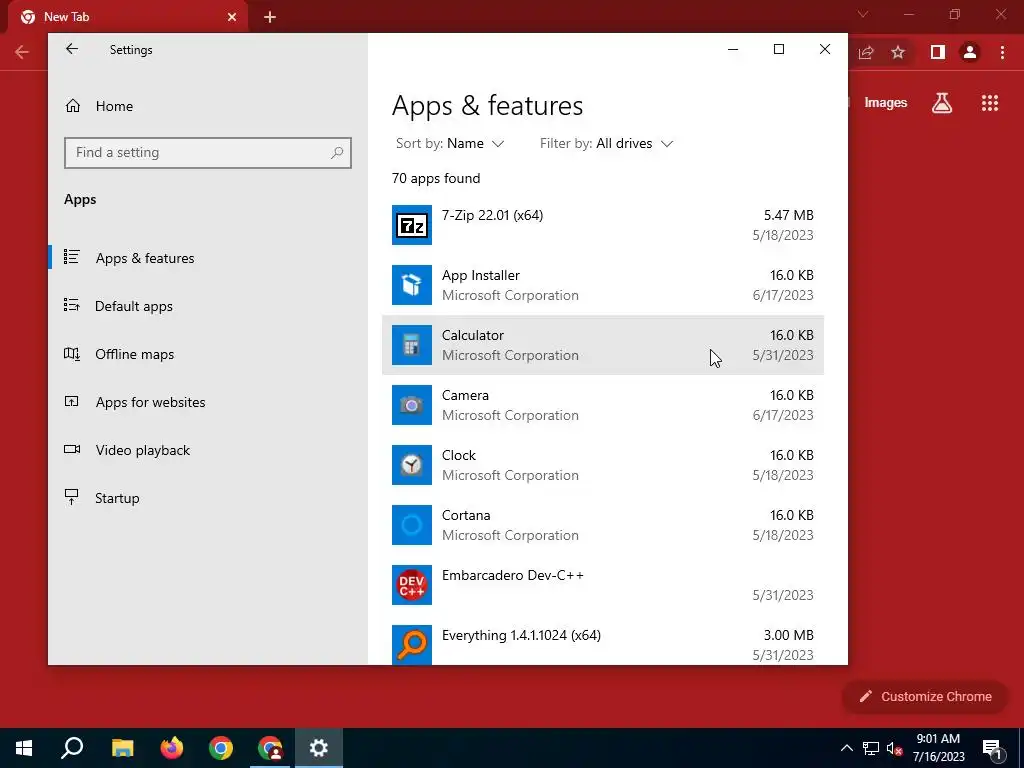Select the Clock app name
Screen dimensions: 1024x768
pos(458,456)
